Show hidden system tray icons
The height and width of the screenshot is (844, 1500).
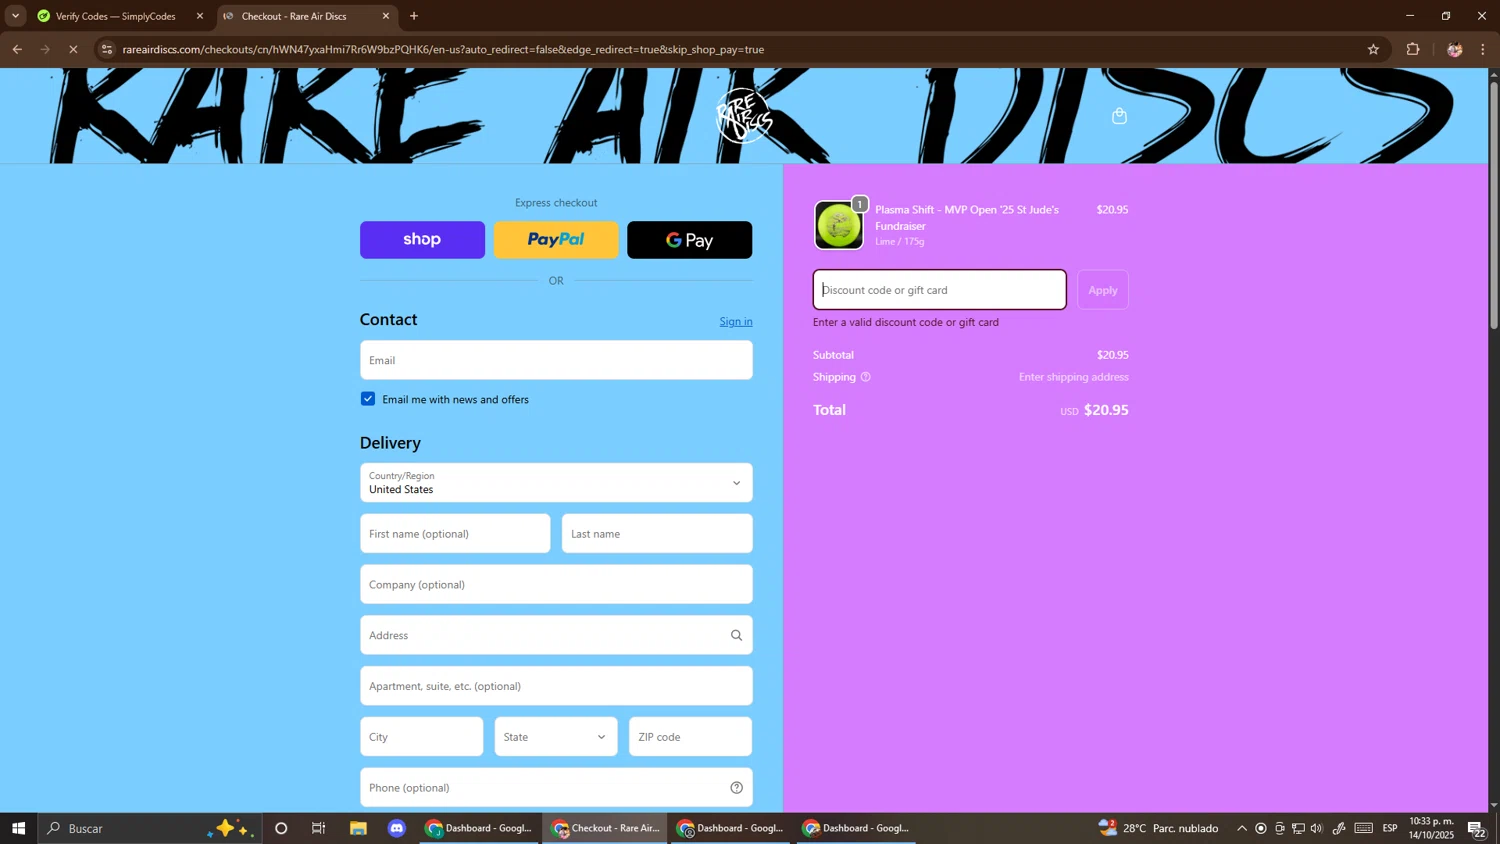(1242, 828)
